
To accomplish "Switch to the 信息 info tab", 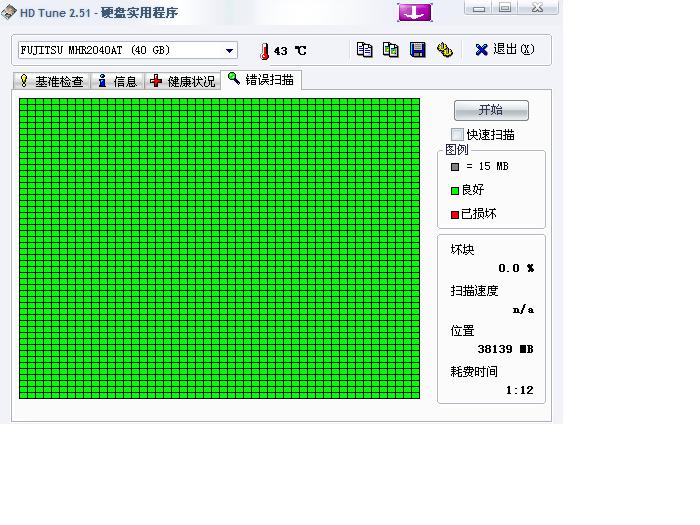I will pyautogui.click(x=117, y=81).
